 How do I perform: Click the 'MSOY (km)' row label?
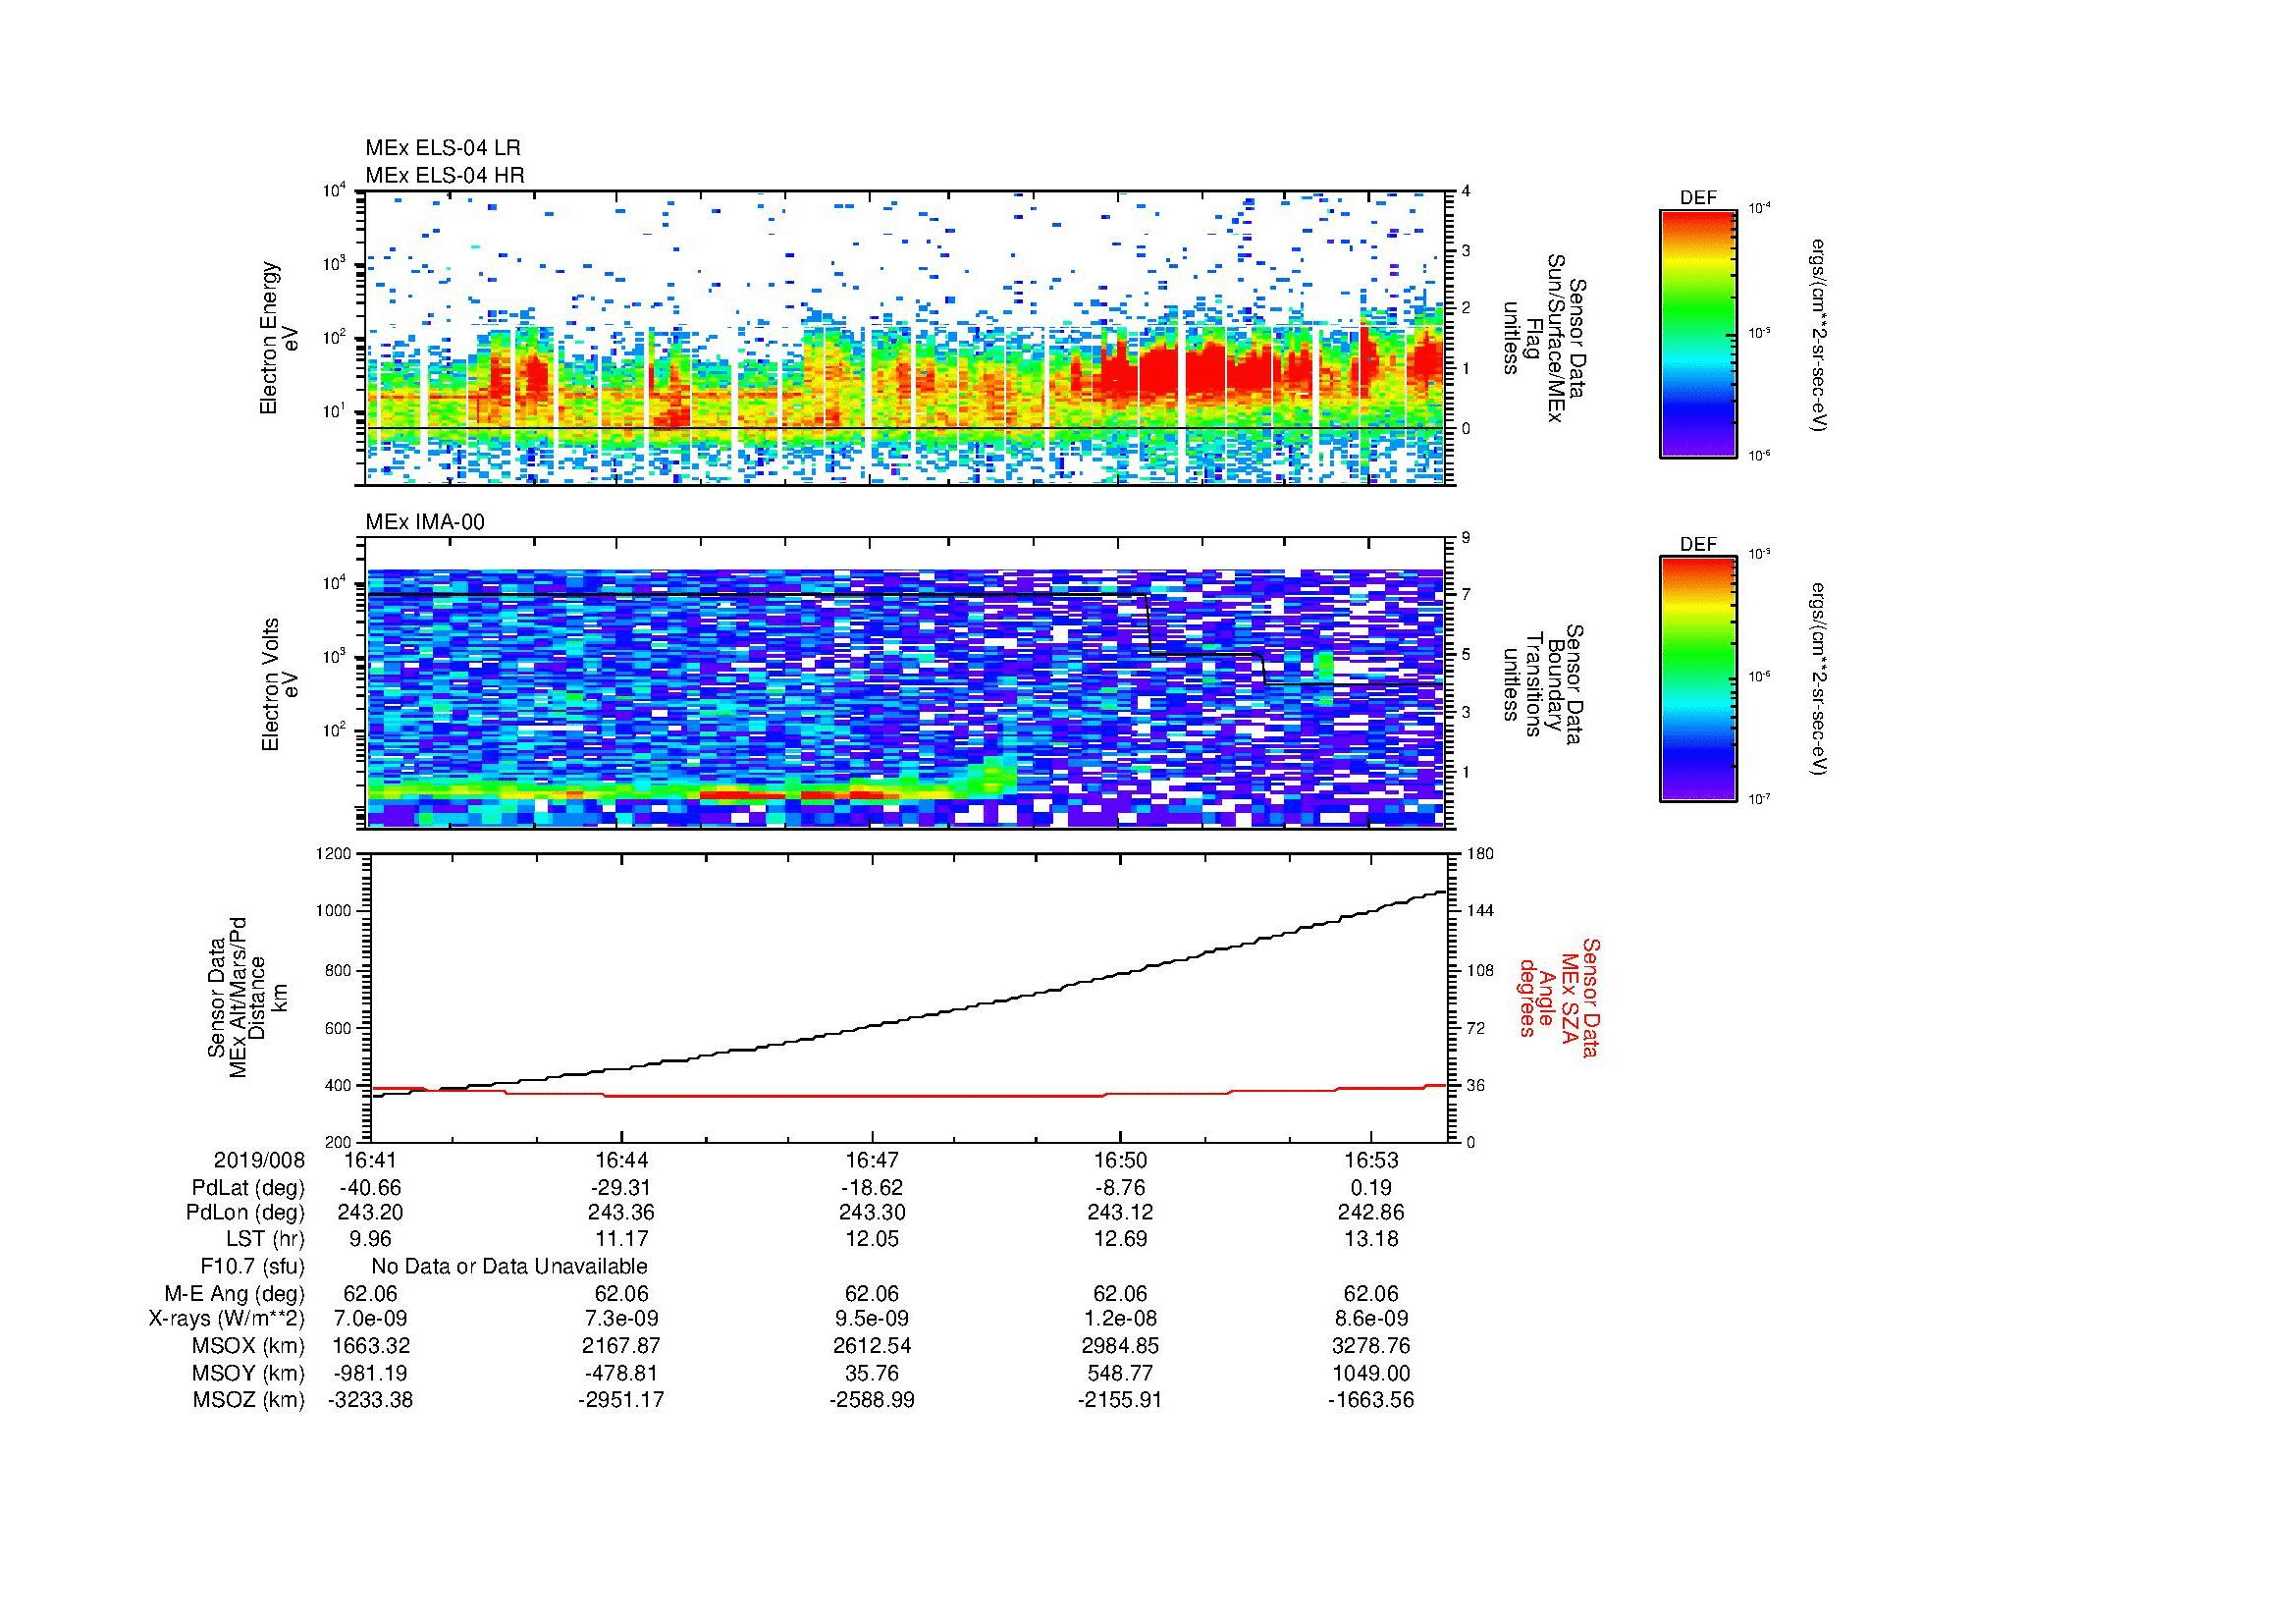point(248,1374)
